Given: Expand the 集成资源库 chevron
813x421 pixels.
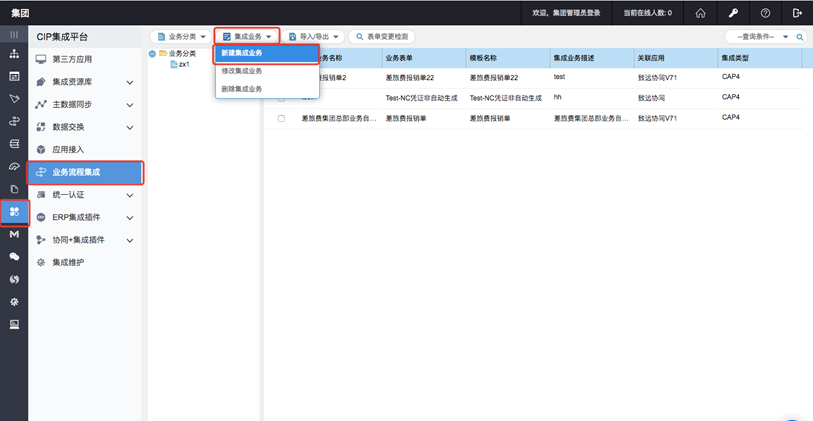Looking at the screenshot, I should click(x=130, y=82).
